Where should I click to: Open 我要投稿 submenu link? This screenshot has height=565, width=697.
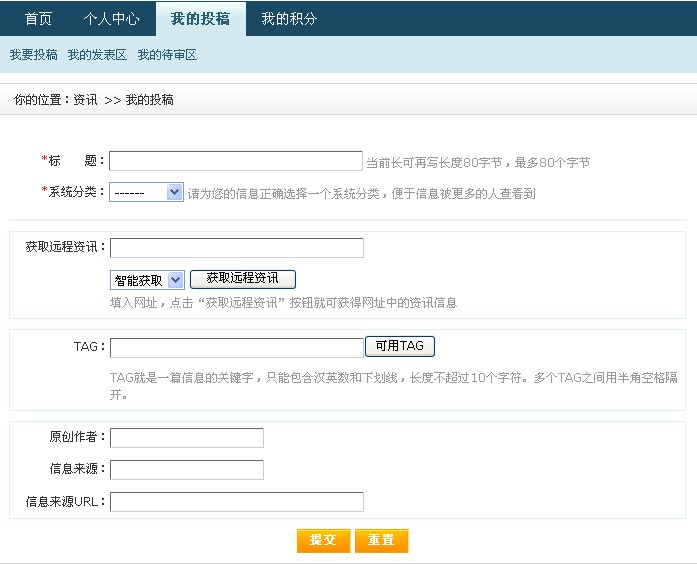34,55
